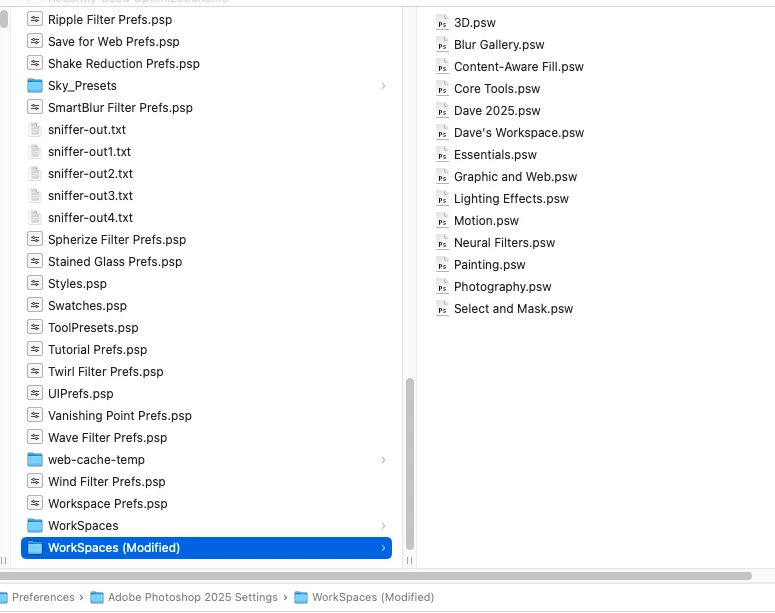Select Lighting Effects.psw
Screen dimensions: 775x613
pyautogui.click(x=511, y=199)
